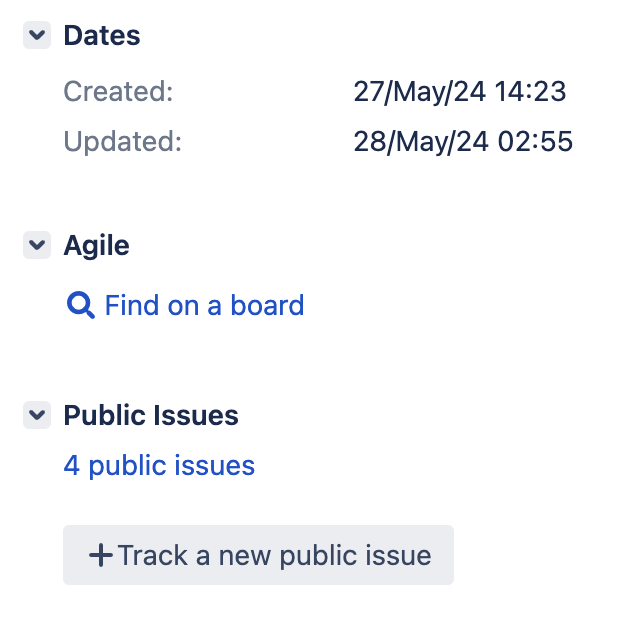The image size is (628, 634).
Task: Open the 4 public issues link
Action: pos(159,465)
